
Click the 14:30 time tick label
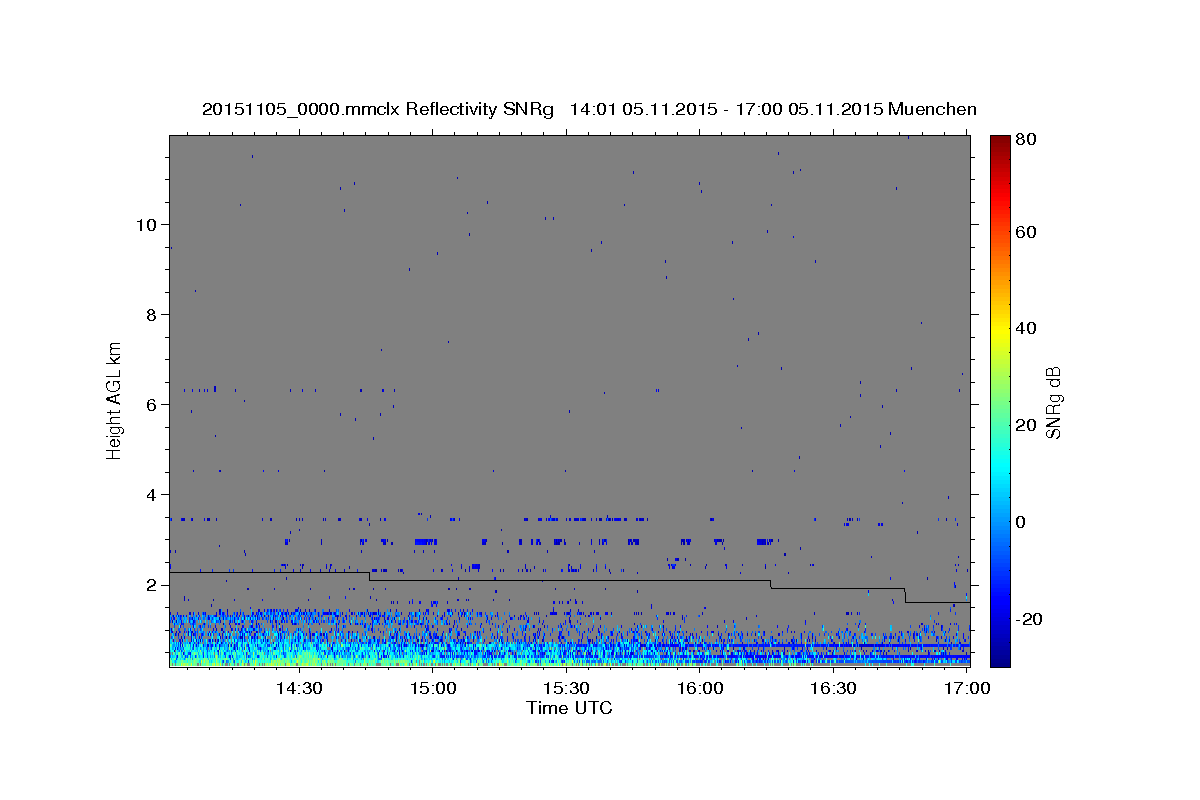click(298, 688)
